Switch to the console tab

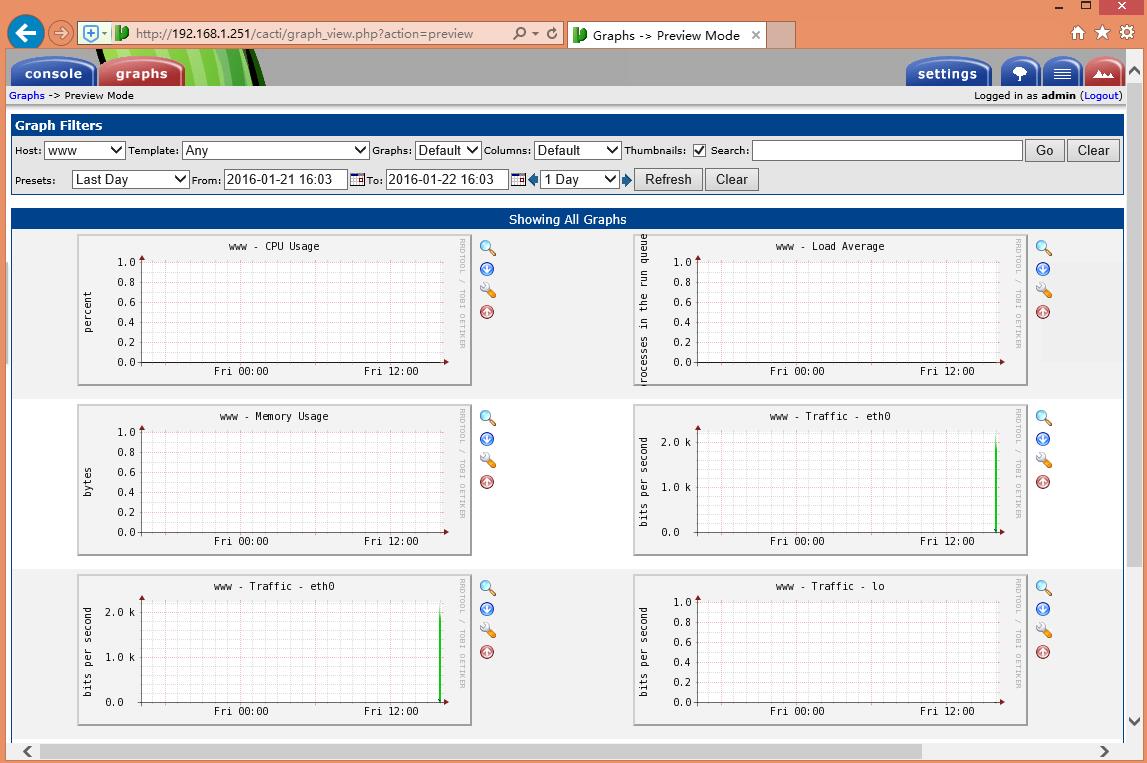(53, 73)
